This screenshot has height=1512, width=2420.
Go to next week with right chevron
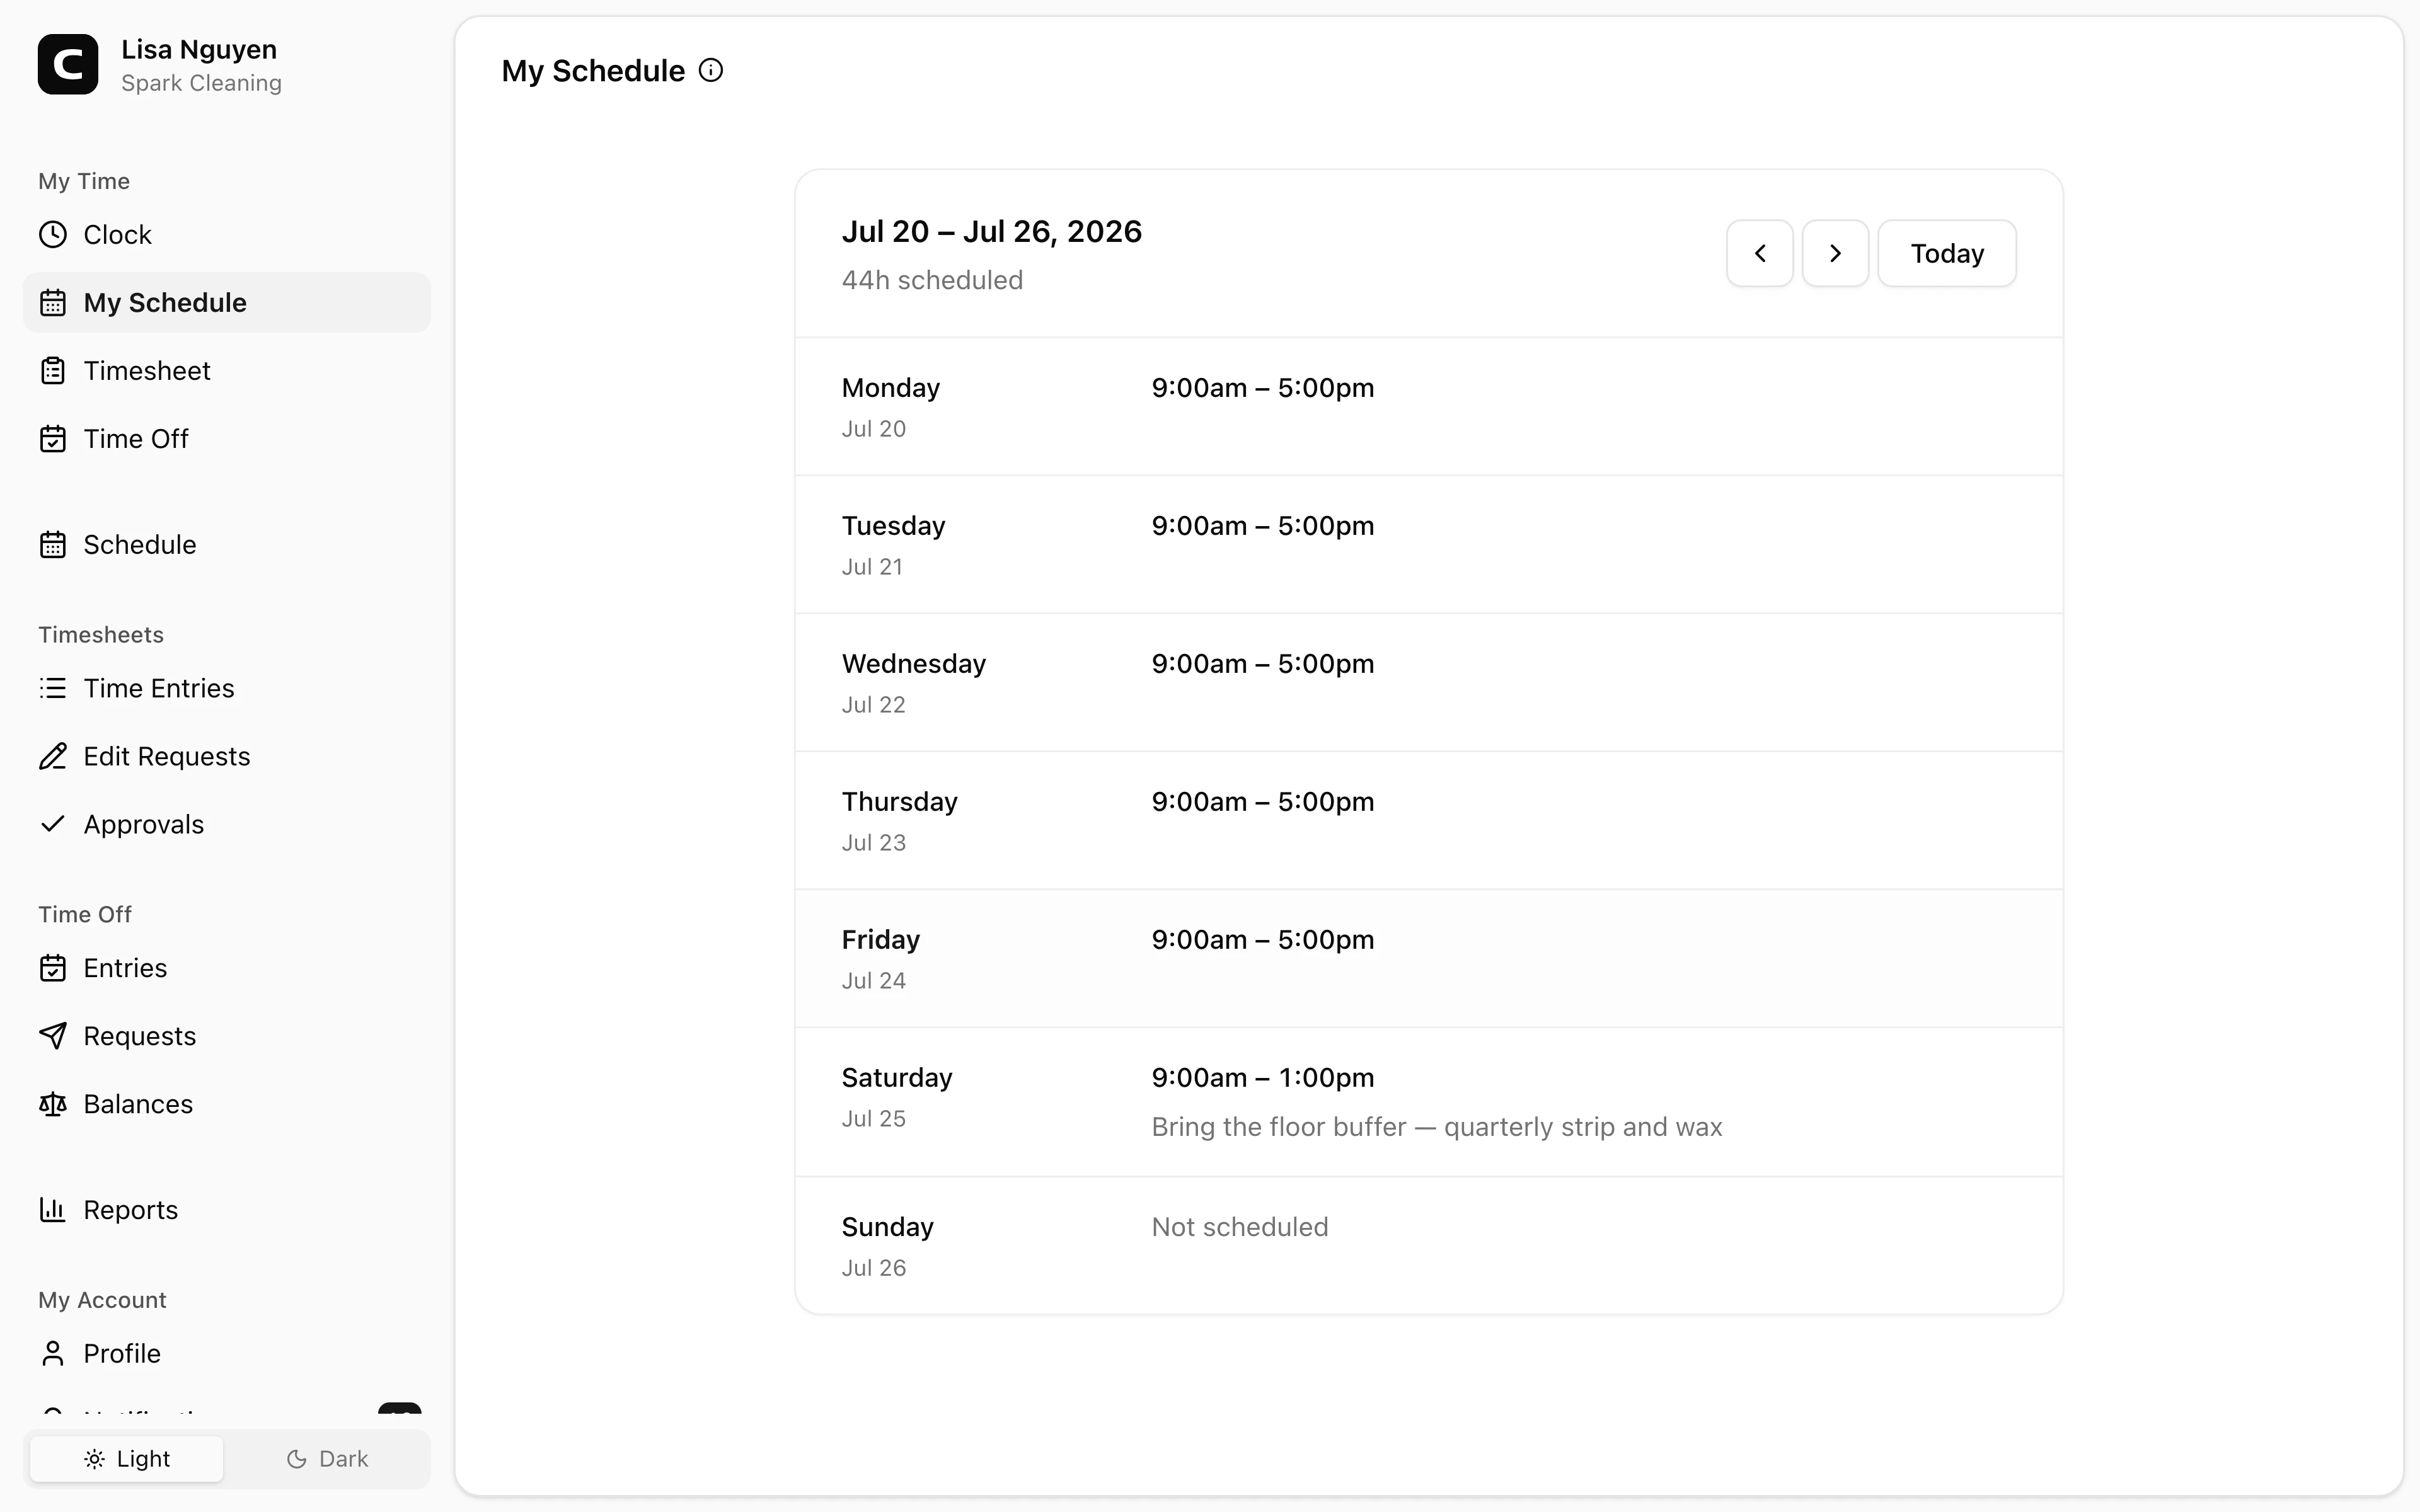point(1835,254)
